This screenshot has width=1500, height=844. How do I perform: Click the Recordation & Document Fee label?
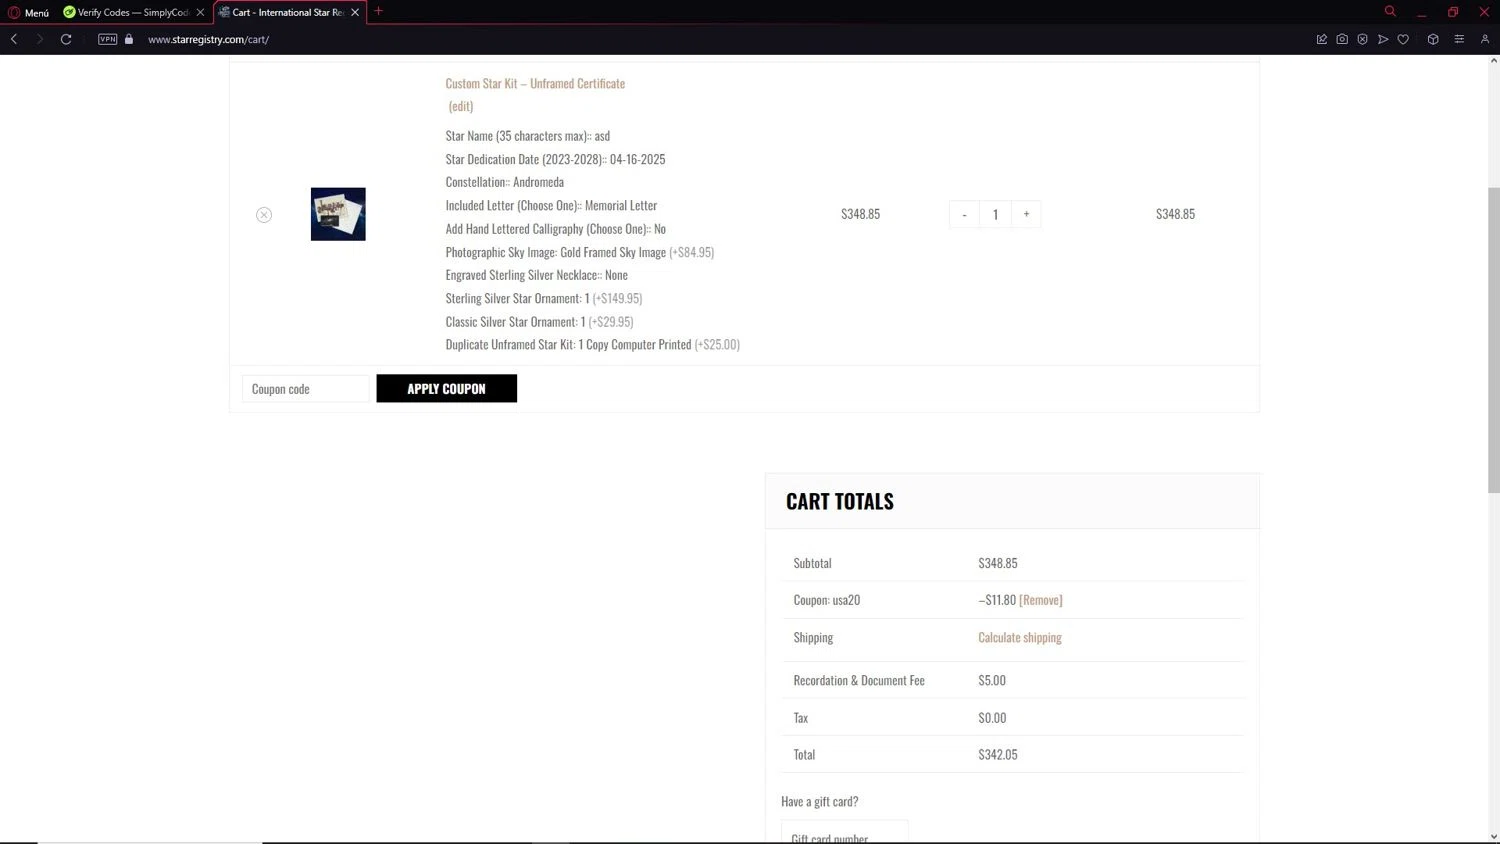(x=859, y=680)
